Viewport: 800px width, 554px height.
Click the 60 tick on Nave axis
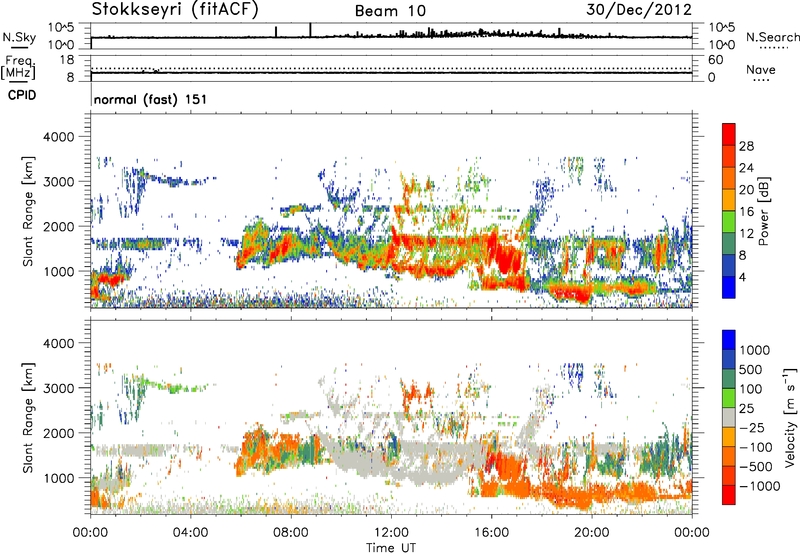click(715, 60)
